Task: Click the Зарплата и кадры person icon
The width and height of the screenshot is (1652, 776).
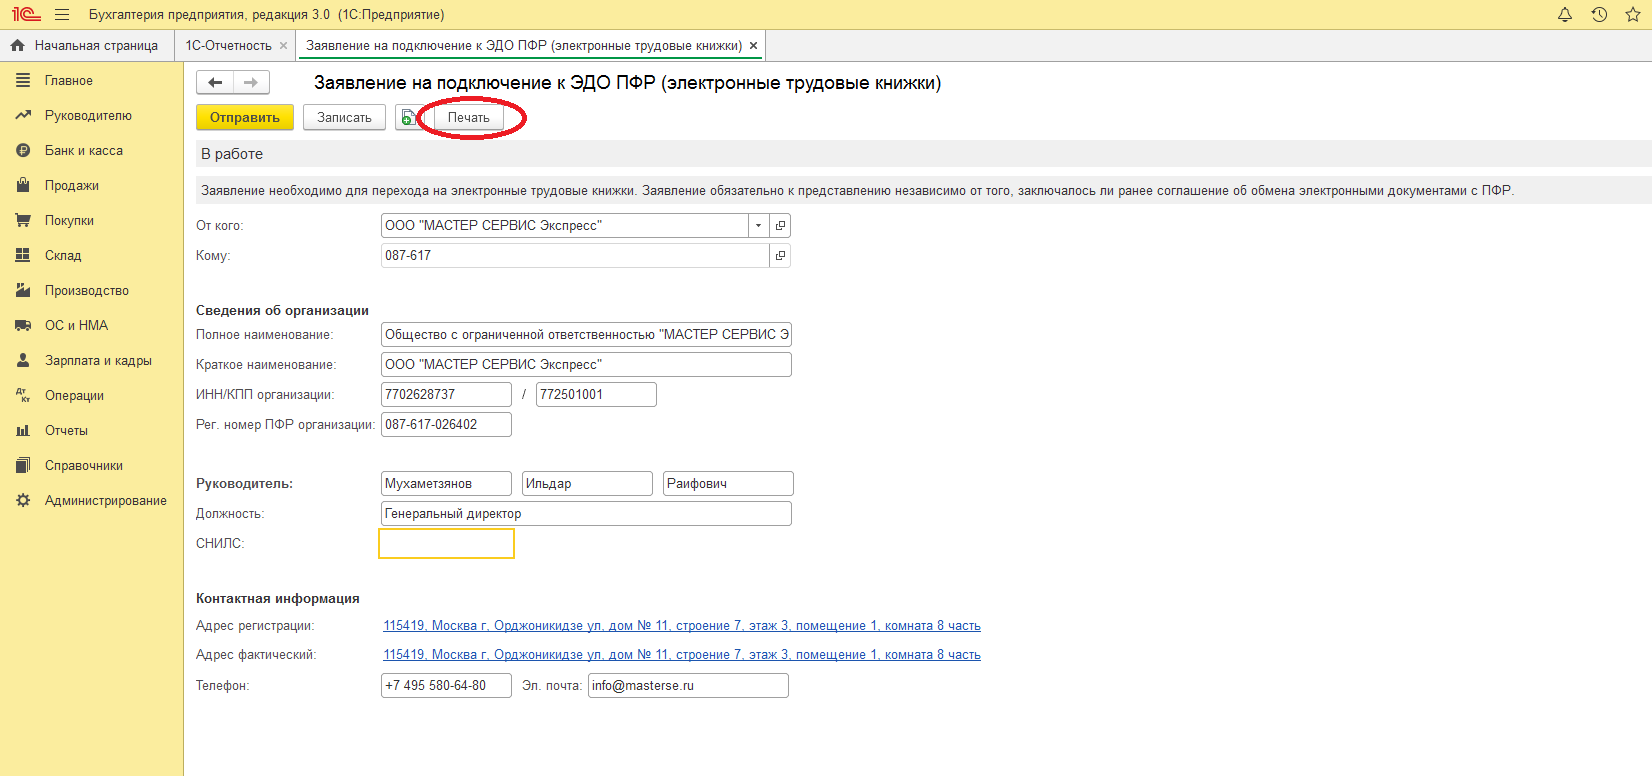Action: pos(23,360)
